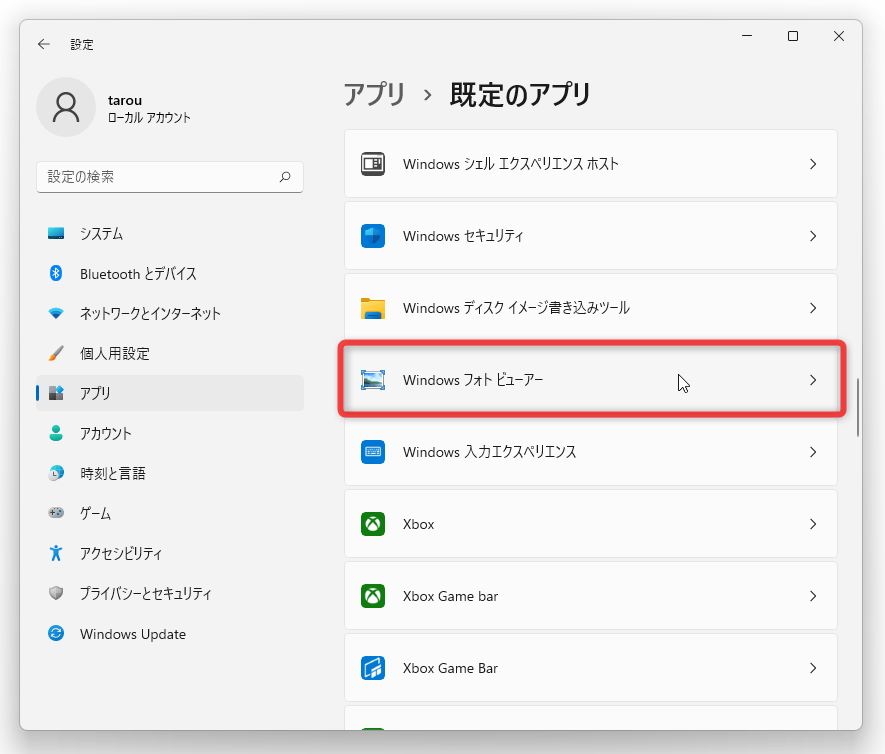Open chevron on blue Xbox Game Bar row

(x=813, y=668)
